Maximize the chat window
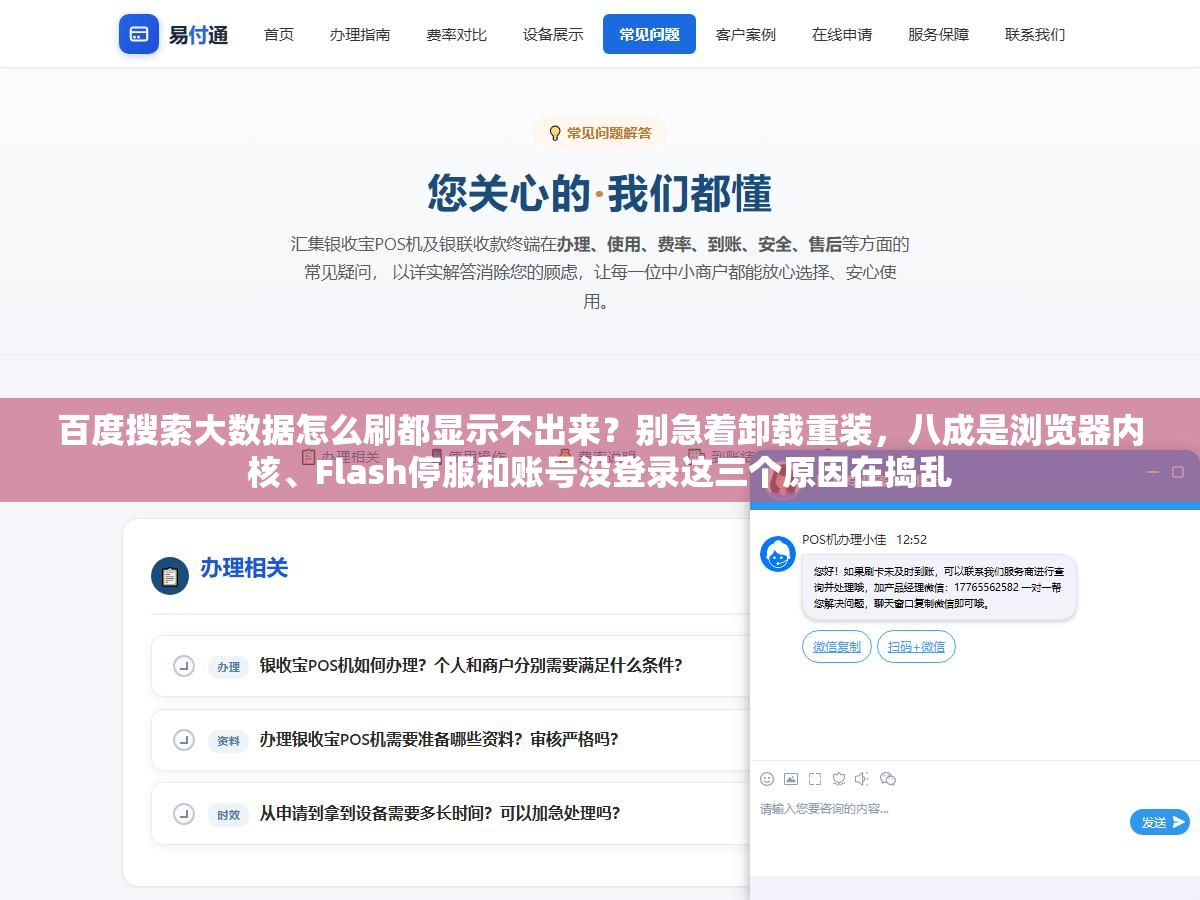 coord(1178,472)
